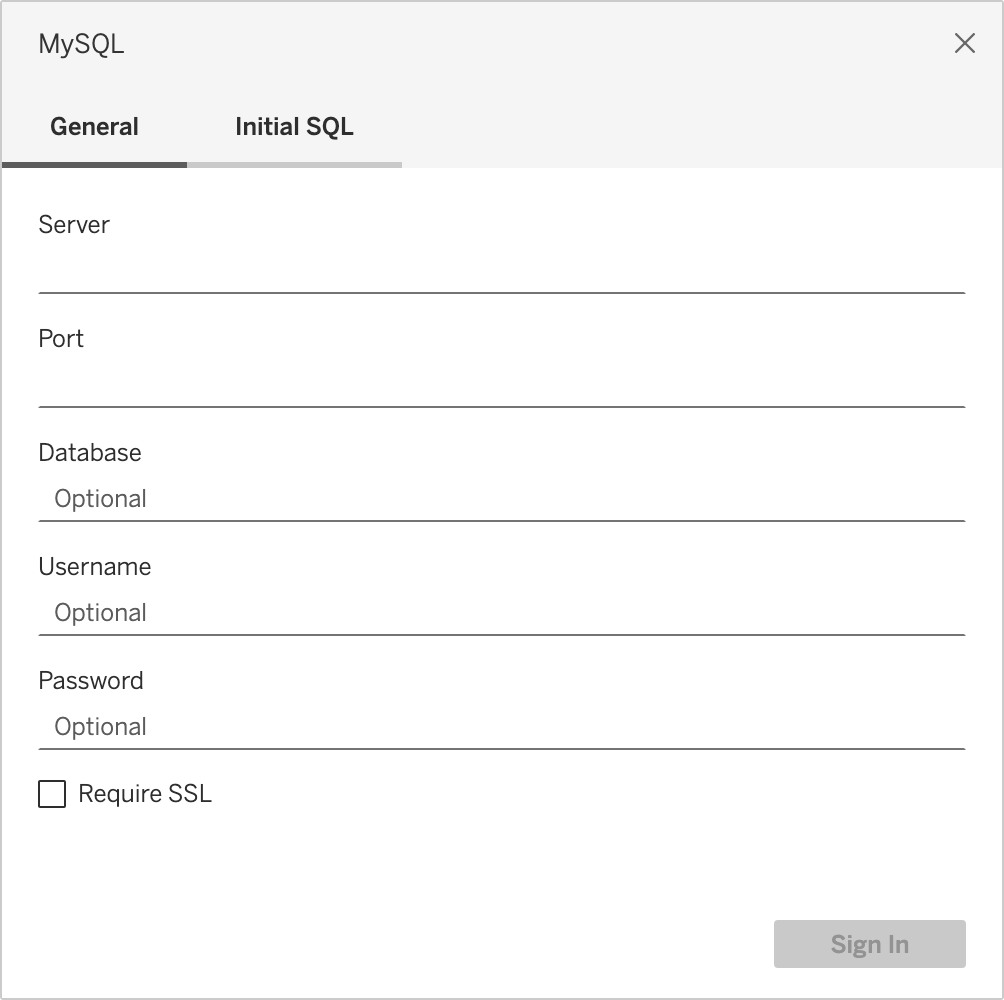Click the Optional placeholder under Password
Screen dimensions: 1004x1000
[101, 726]
